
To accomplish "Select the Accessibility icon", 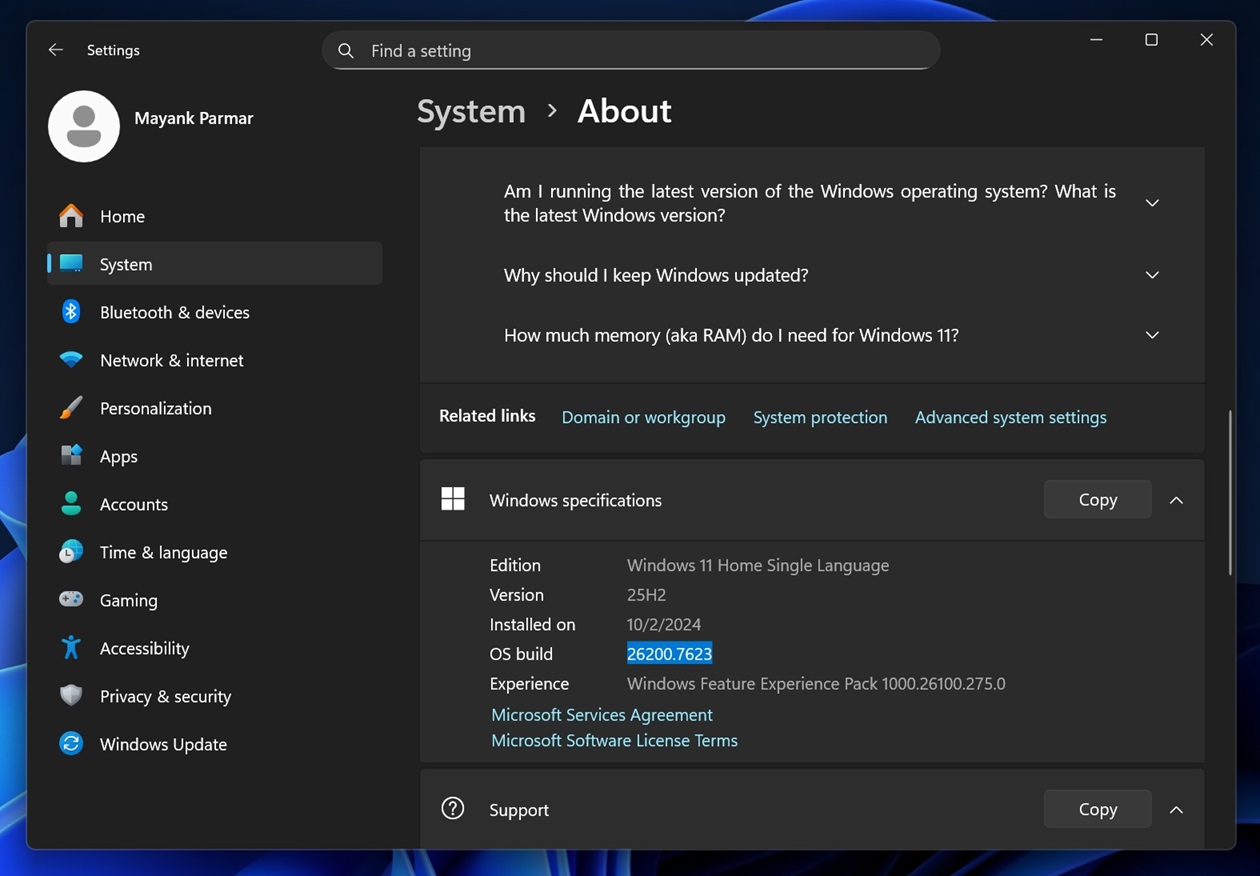I will coord(70,648).
